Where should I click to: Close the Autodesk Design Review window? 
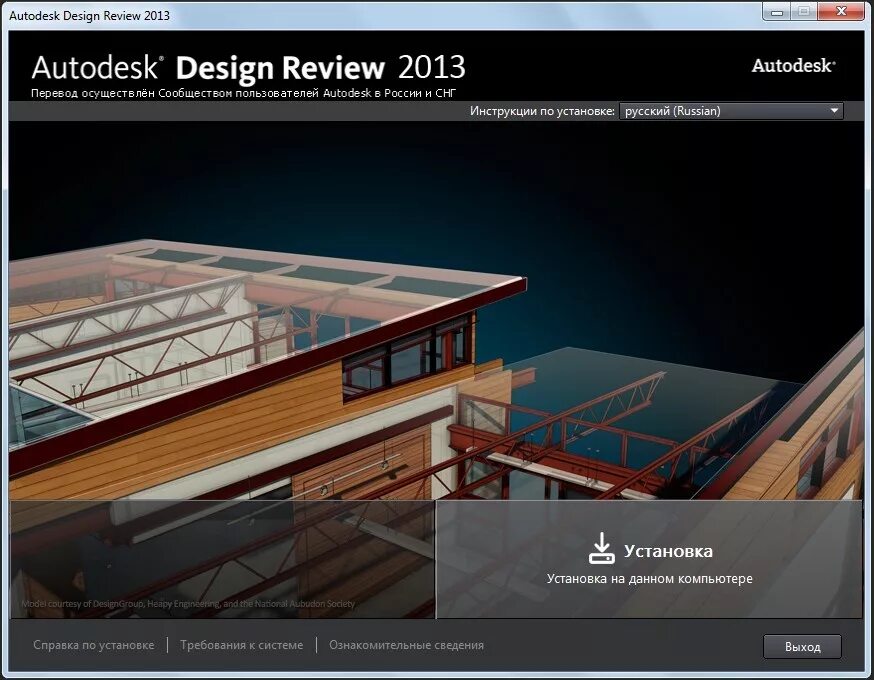(x=842, y=12)
